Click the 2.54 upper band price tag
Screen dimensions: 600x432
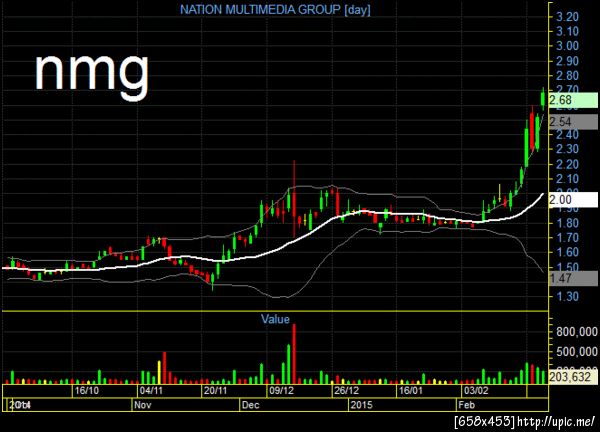click(x=573, y=122)
